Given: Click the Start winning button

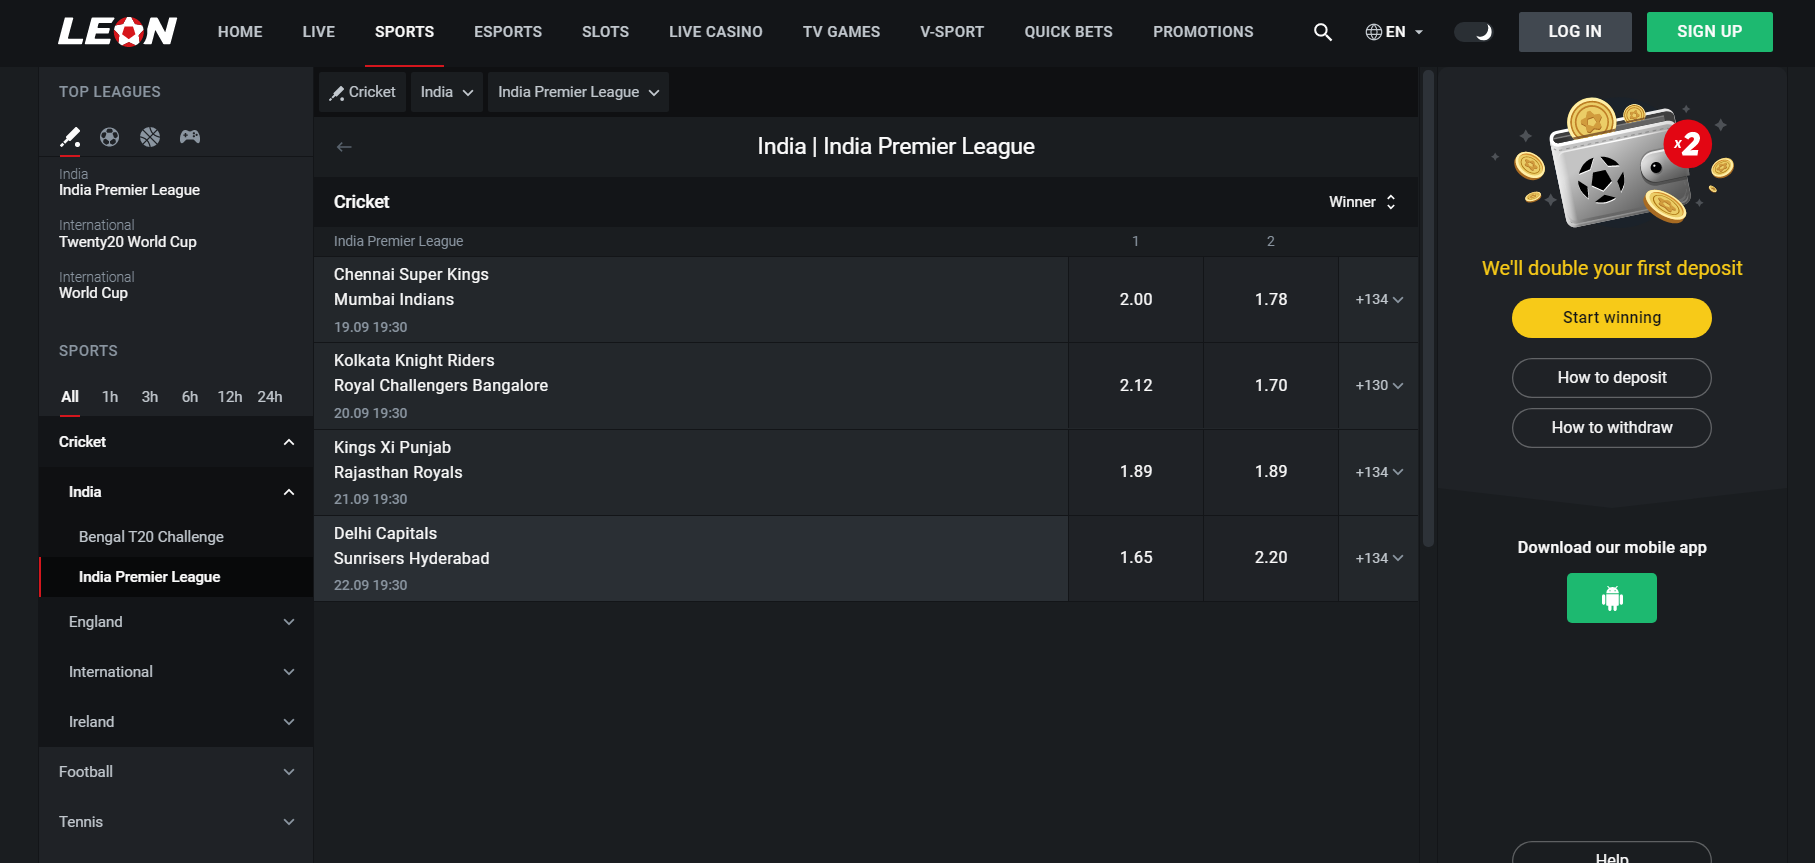Looking at the screenshot, I should tap(1612, 318).
